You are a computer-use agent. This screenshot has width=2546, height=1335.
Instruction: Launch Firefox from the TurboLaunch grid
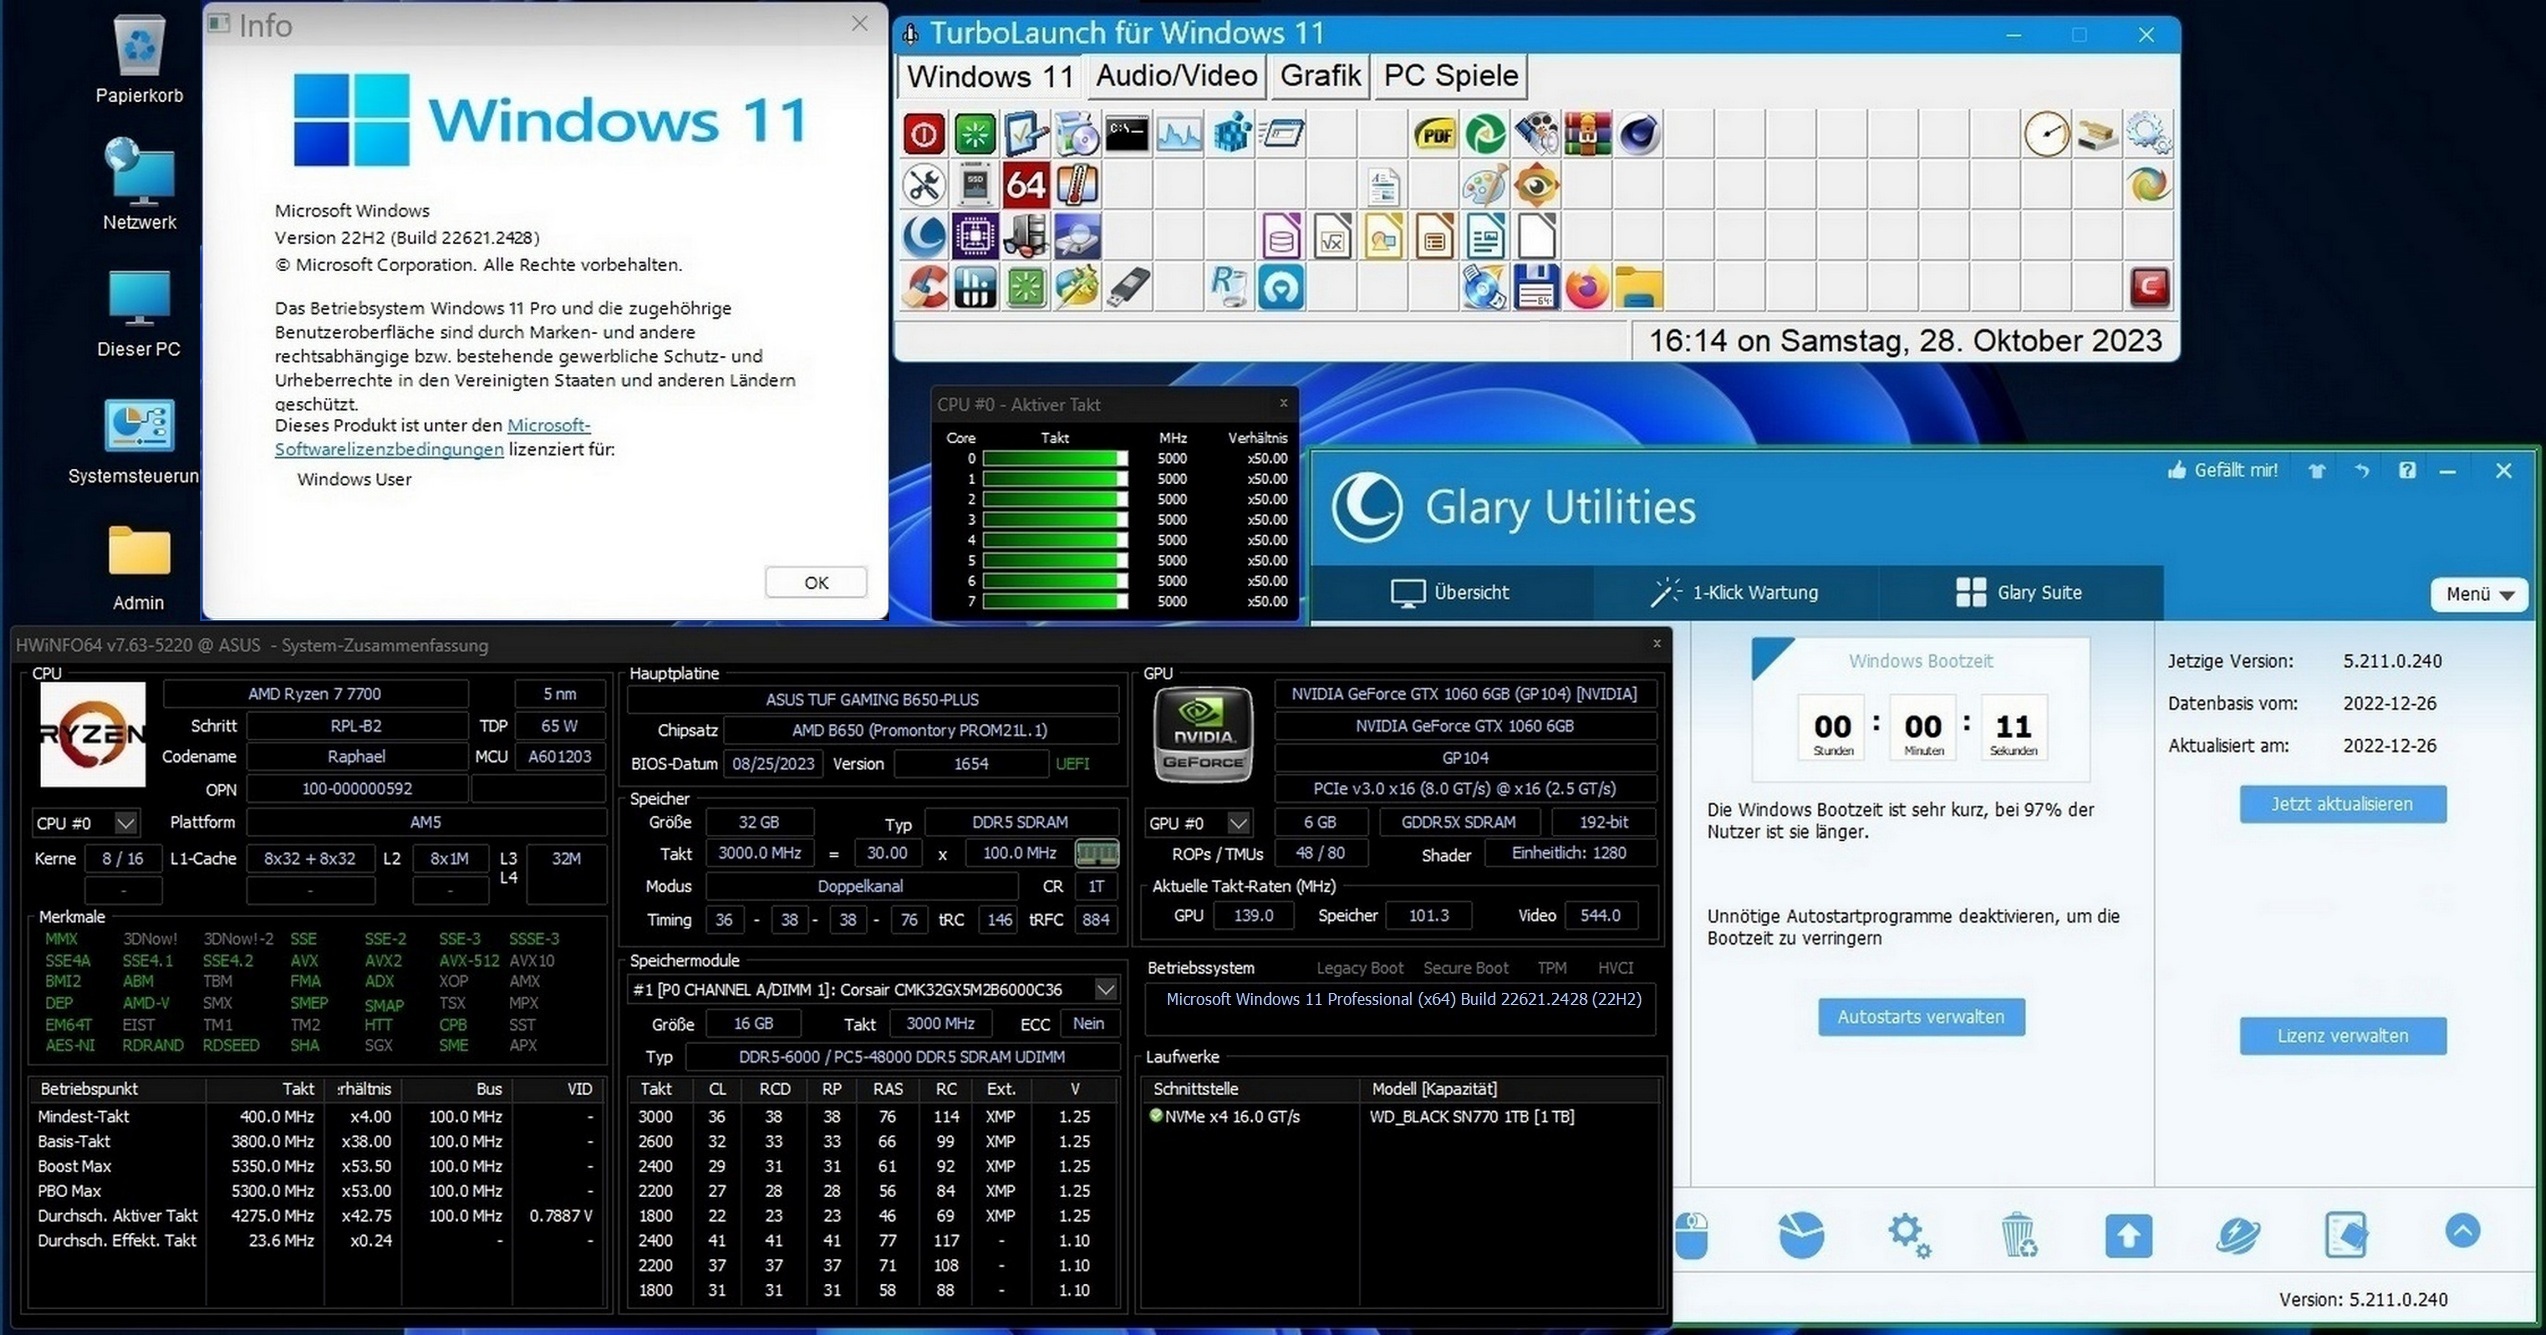(1586, 289)
